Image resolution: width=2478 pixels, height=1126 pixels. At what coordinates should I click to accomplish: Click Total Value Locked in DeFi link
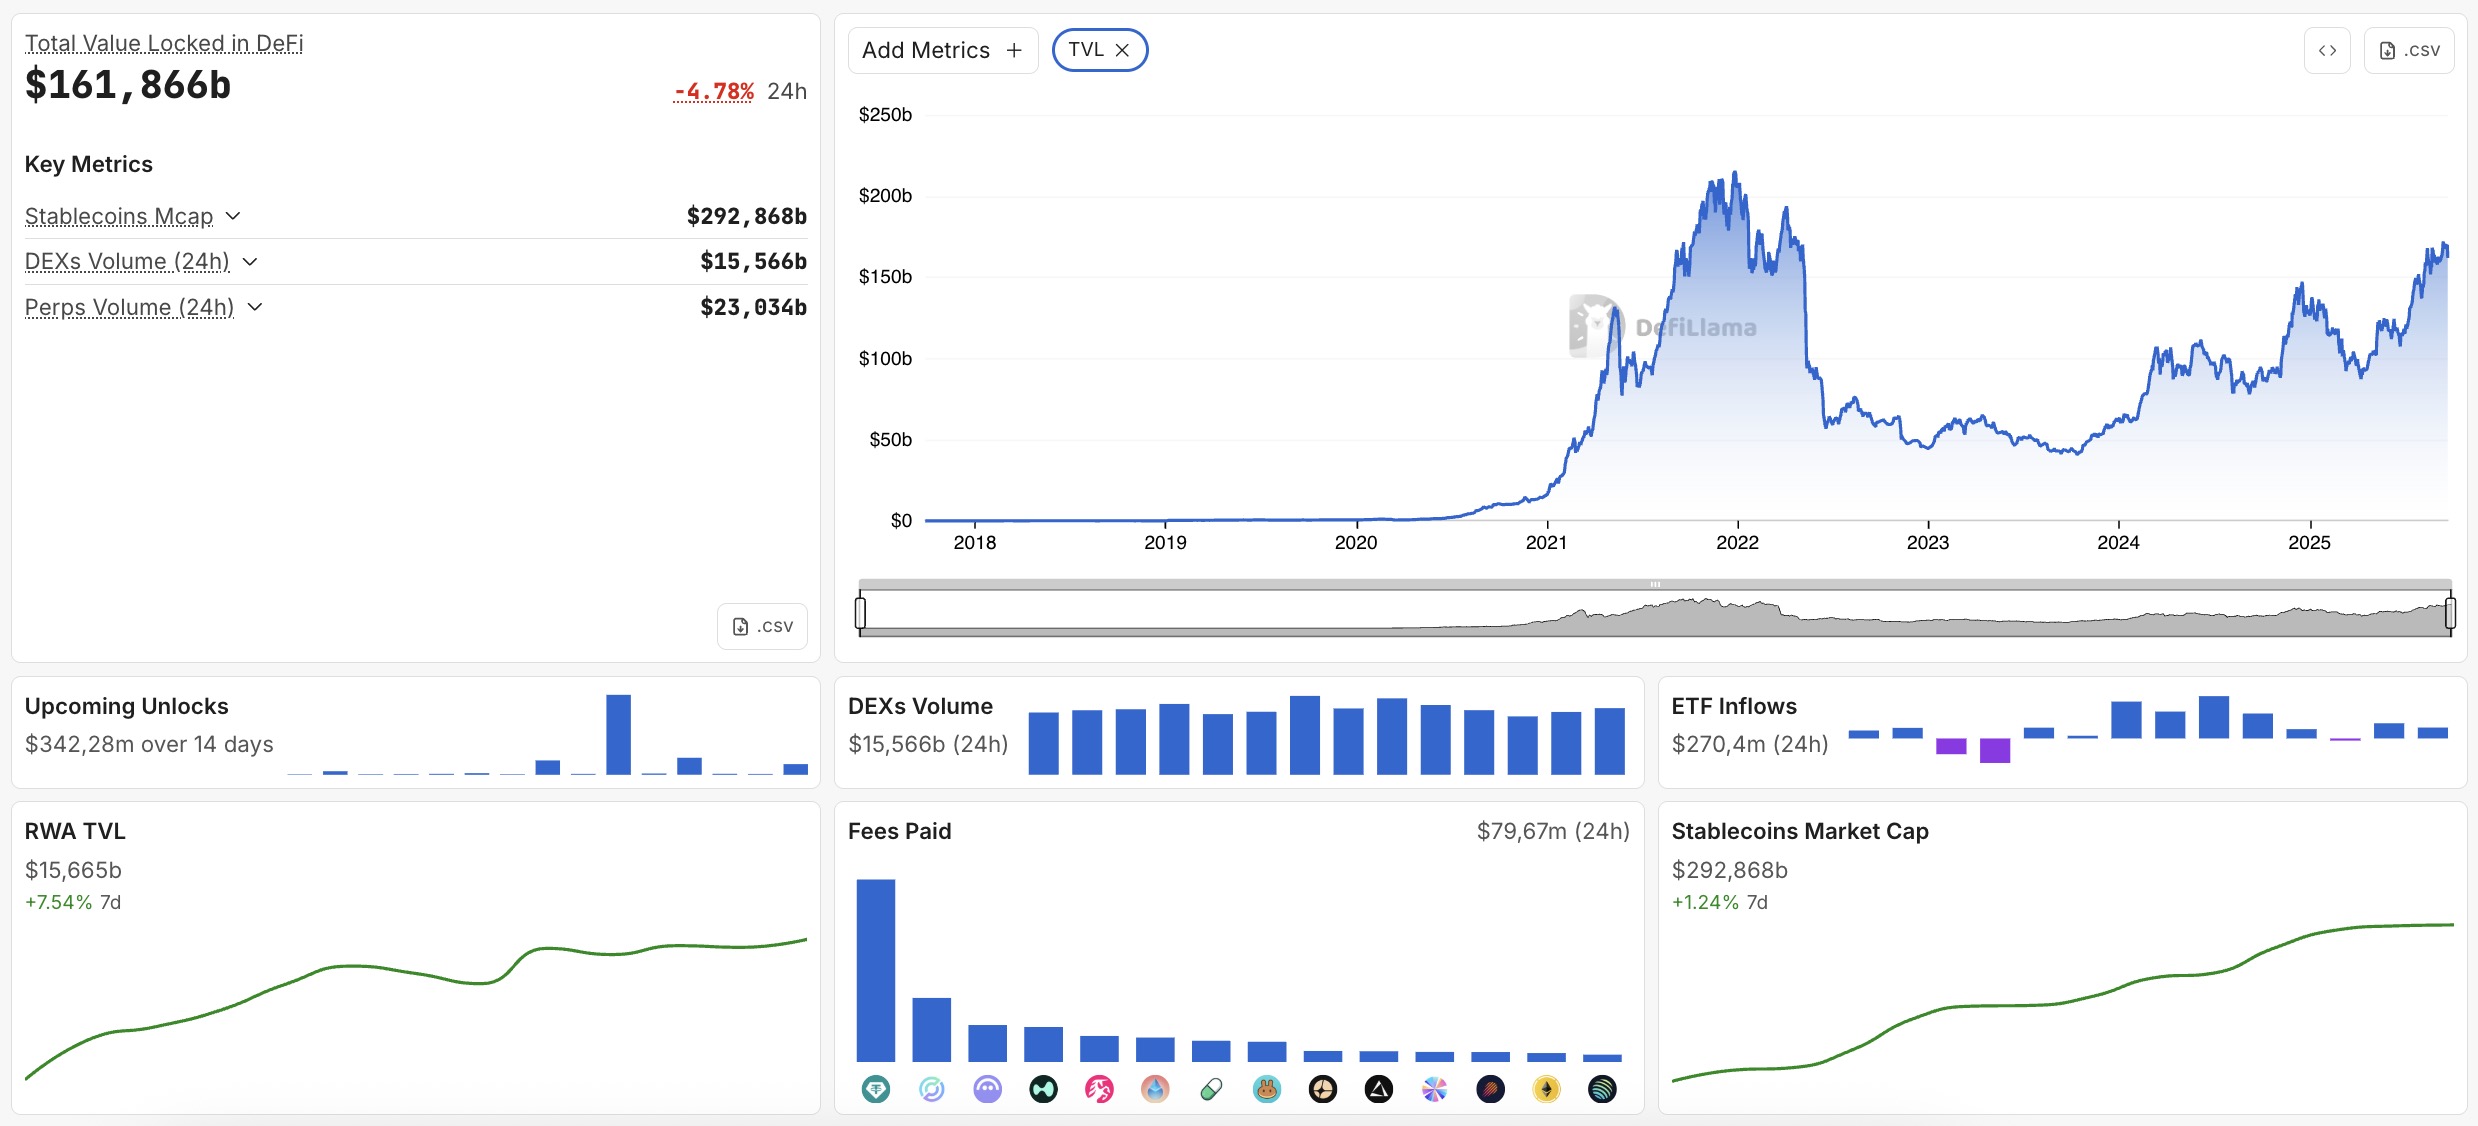tap(164, 43)
